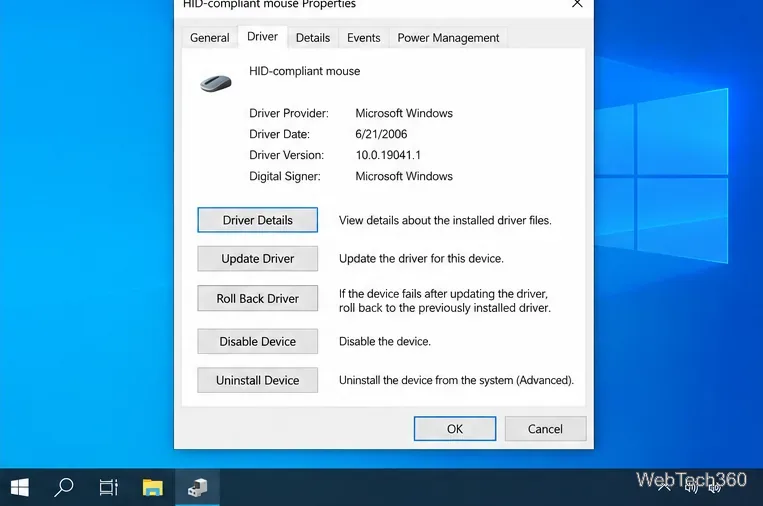Switch to the Details tab
Image resolution: width=763 pixels, height=506 pixels.
click(313, 37)
